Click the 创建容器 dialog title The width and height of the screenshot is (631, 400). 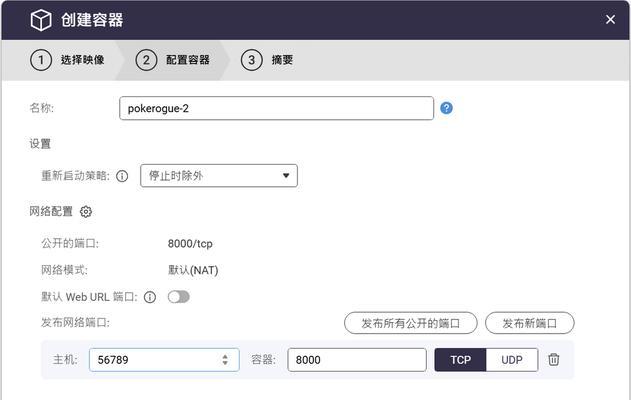[x=92, y=20]
